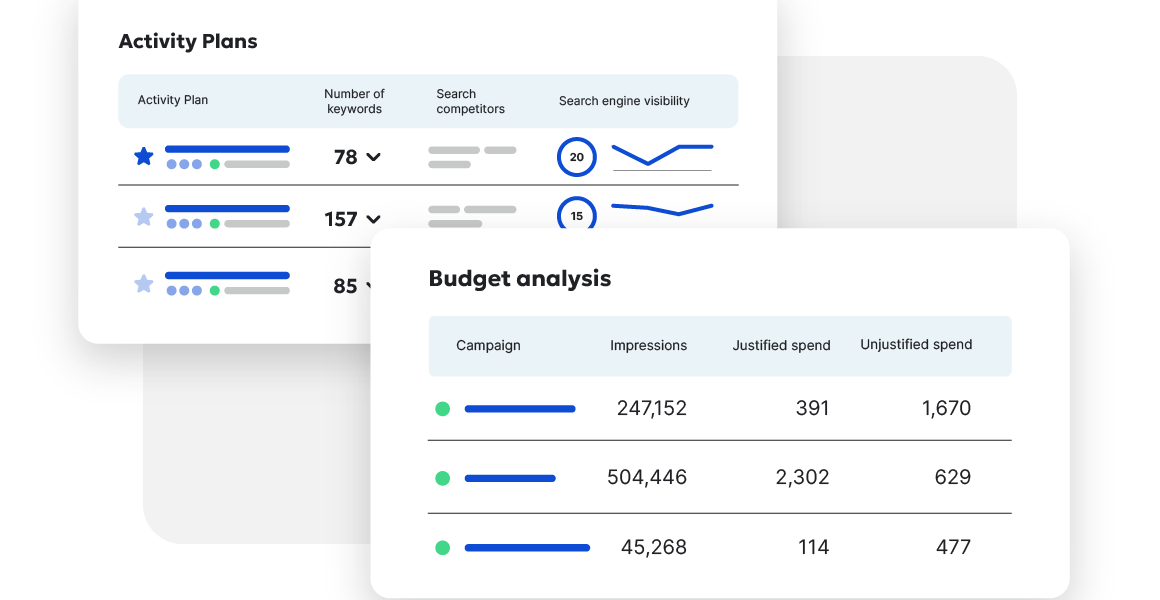Toggle the star favorite beside 157 keywords
This screenshot has height=600, width=1160.
tap(144, 217)
